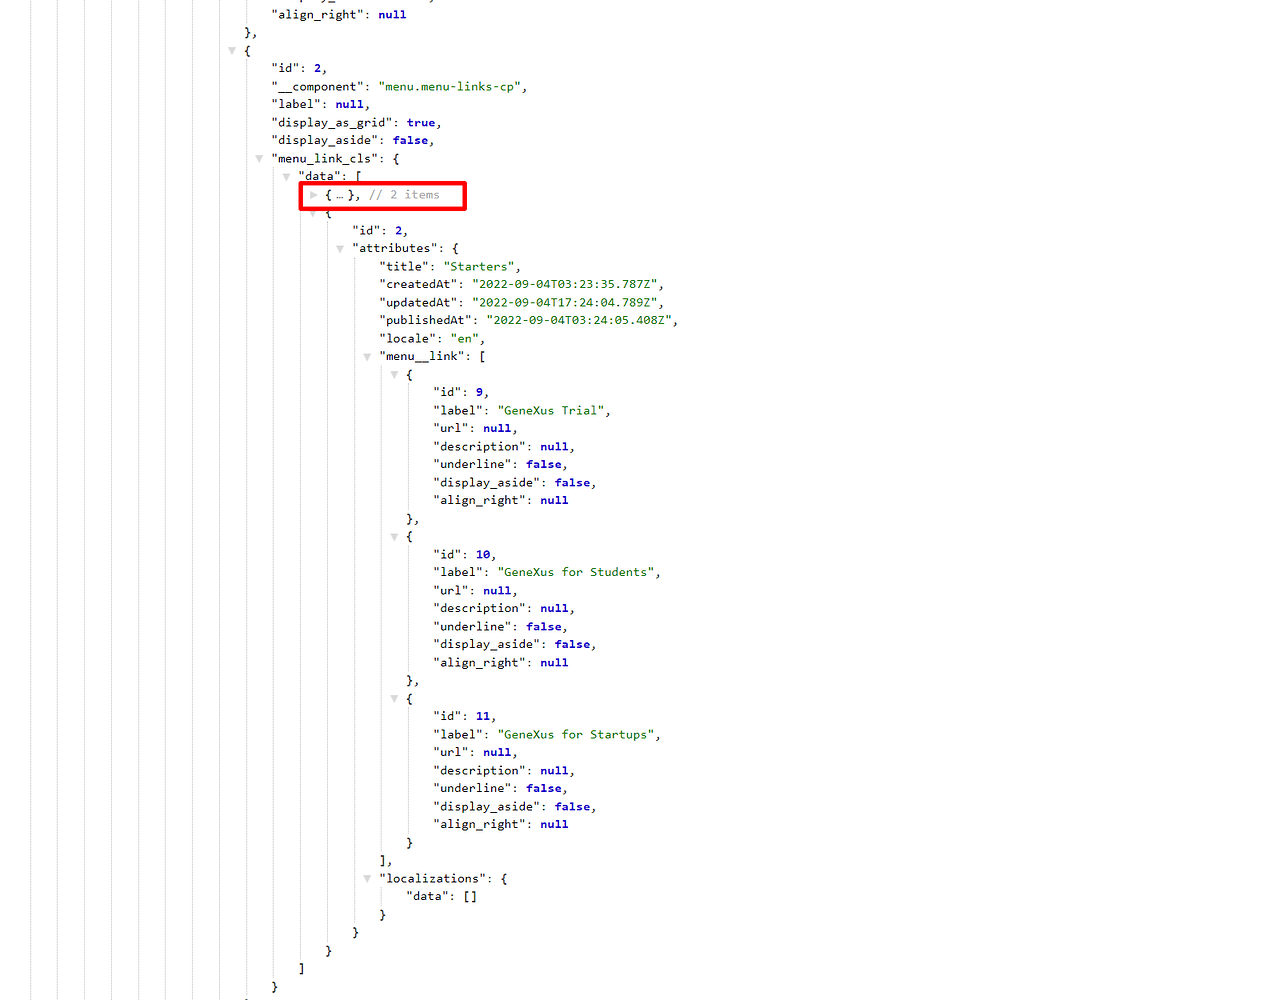Collapse the object with "id": 11

(394, 698)
